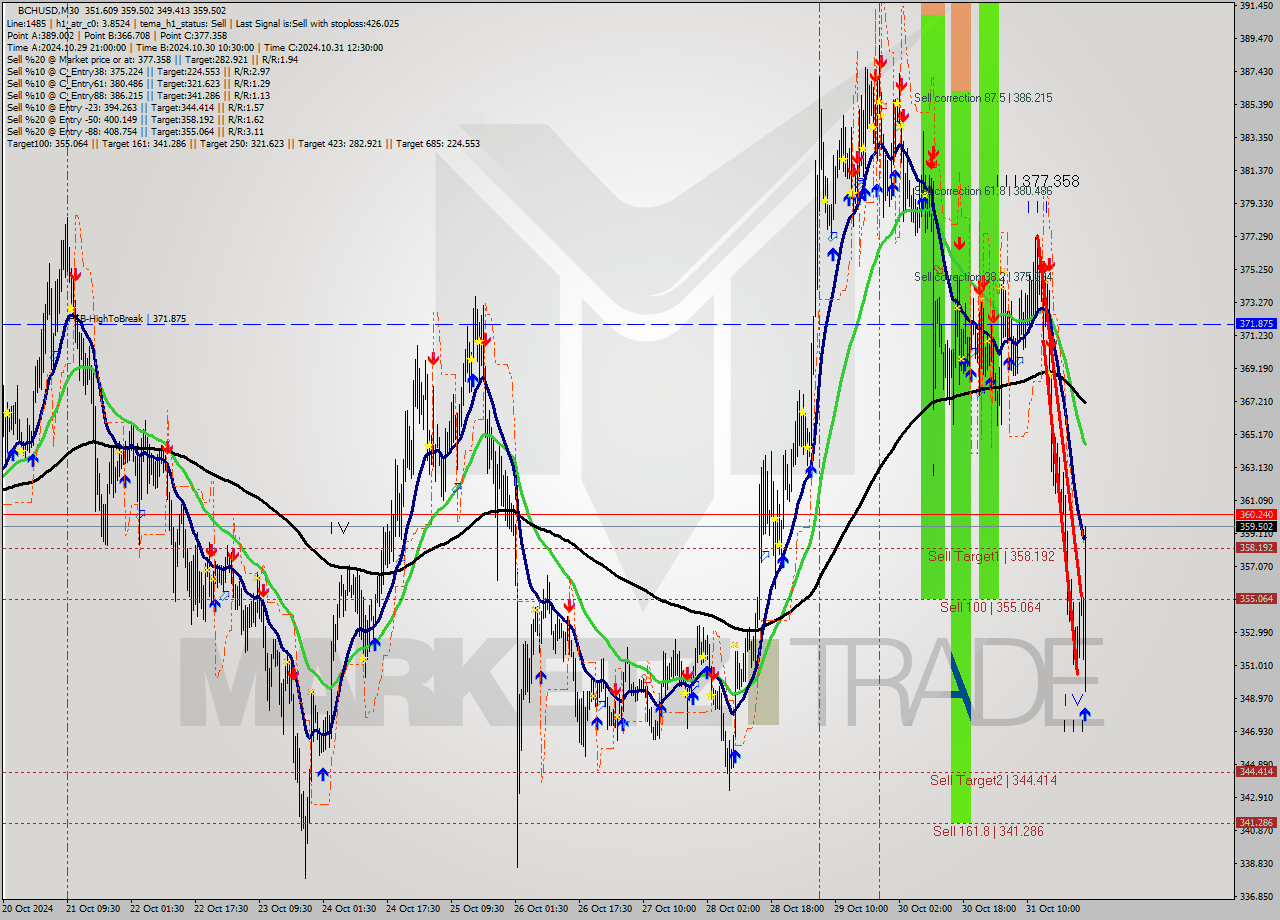Click the '28 Oct 18:00' time axis label

click(797, 909)
